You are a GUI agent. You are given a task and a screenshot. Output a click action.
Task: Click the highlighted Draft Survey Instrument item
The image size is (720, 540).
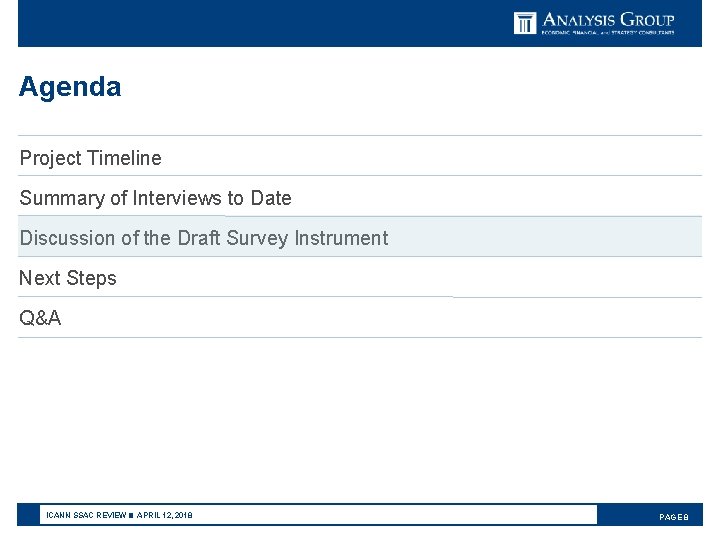coord(204,238)
